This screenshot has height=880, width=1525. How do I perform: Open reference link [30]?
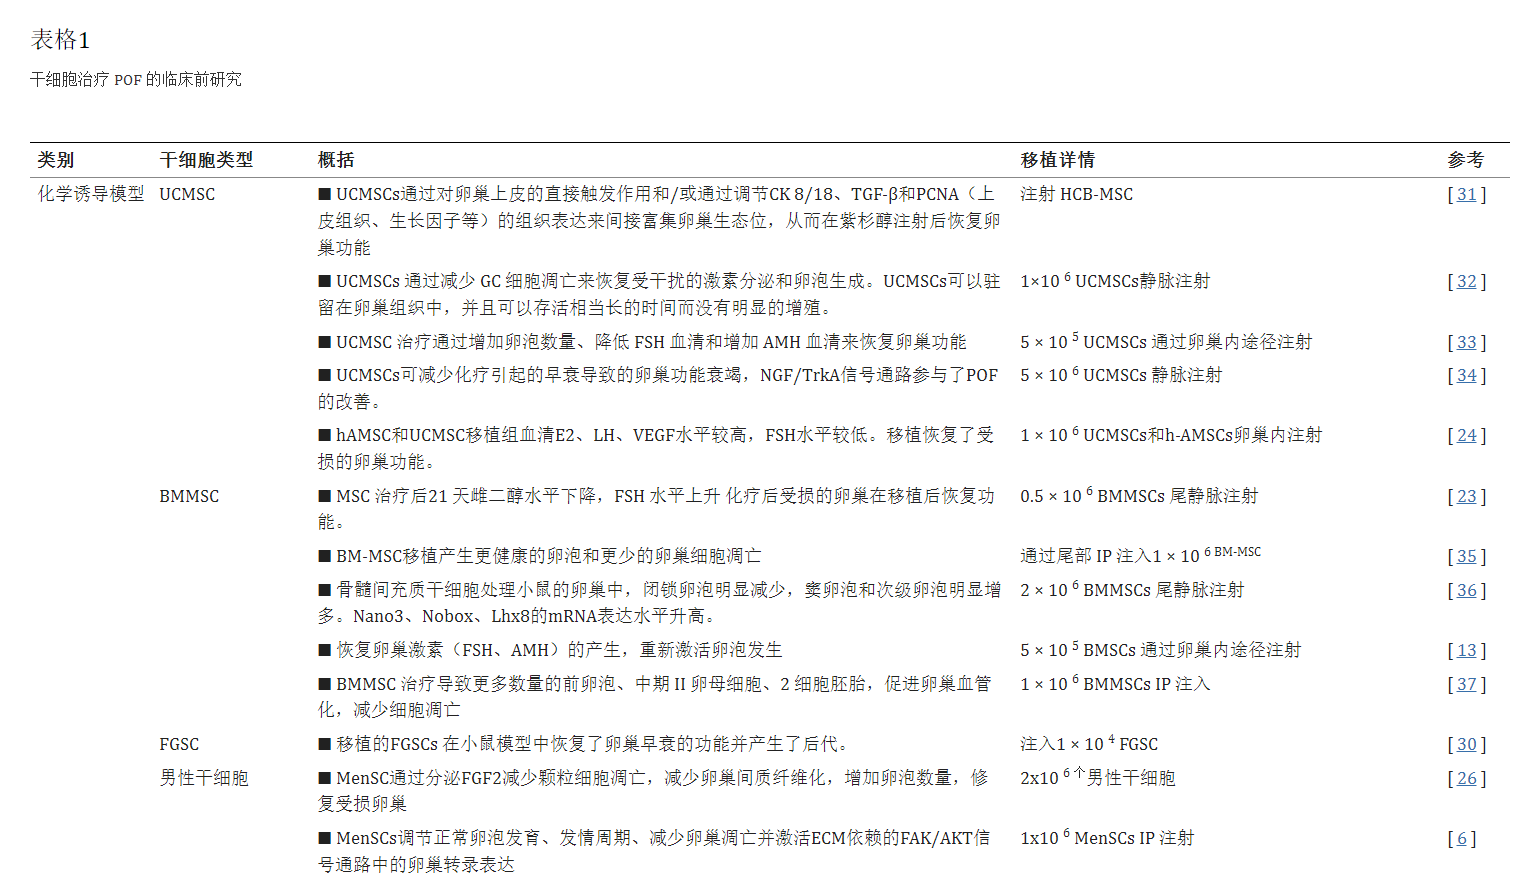(1466, 744)
